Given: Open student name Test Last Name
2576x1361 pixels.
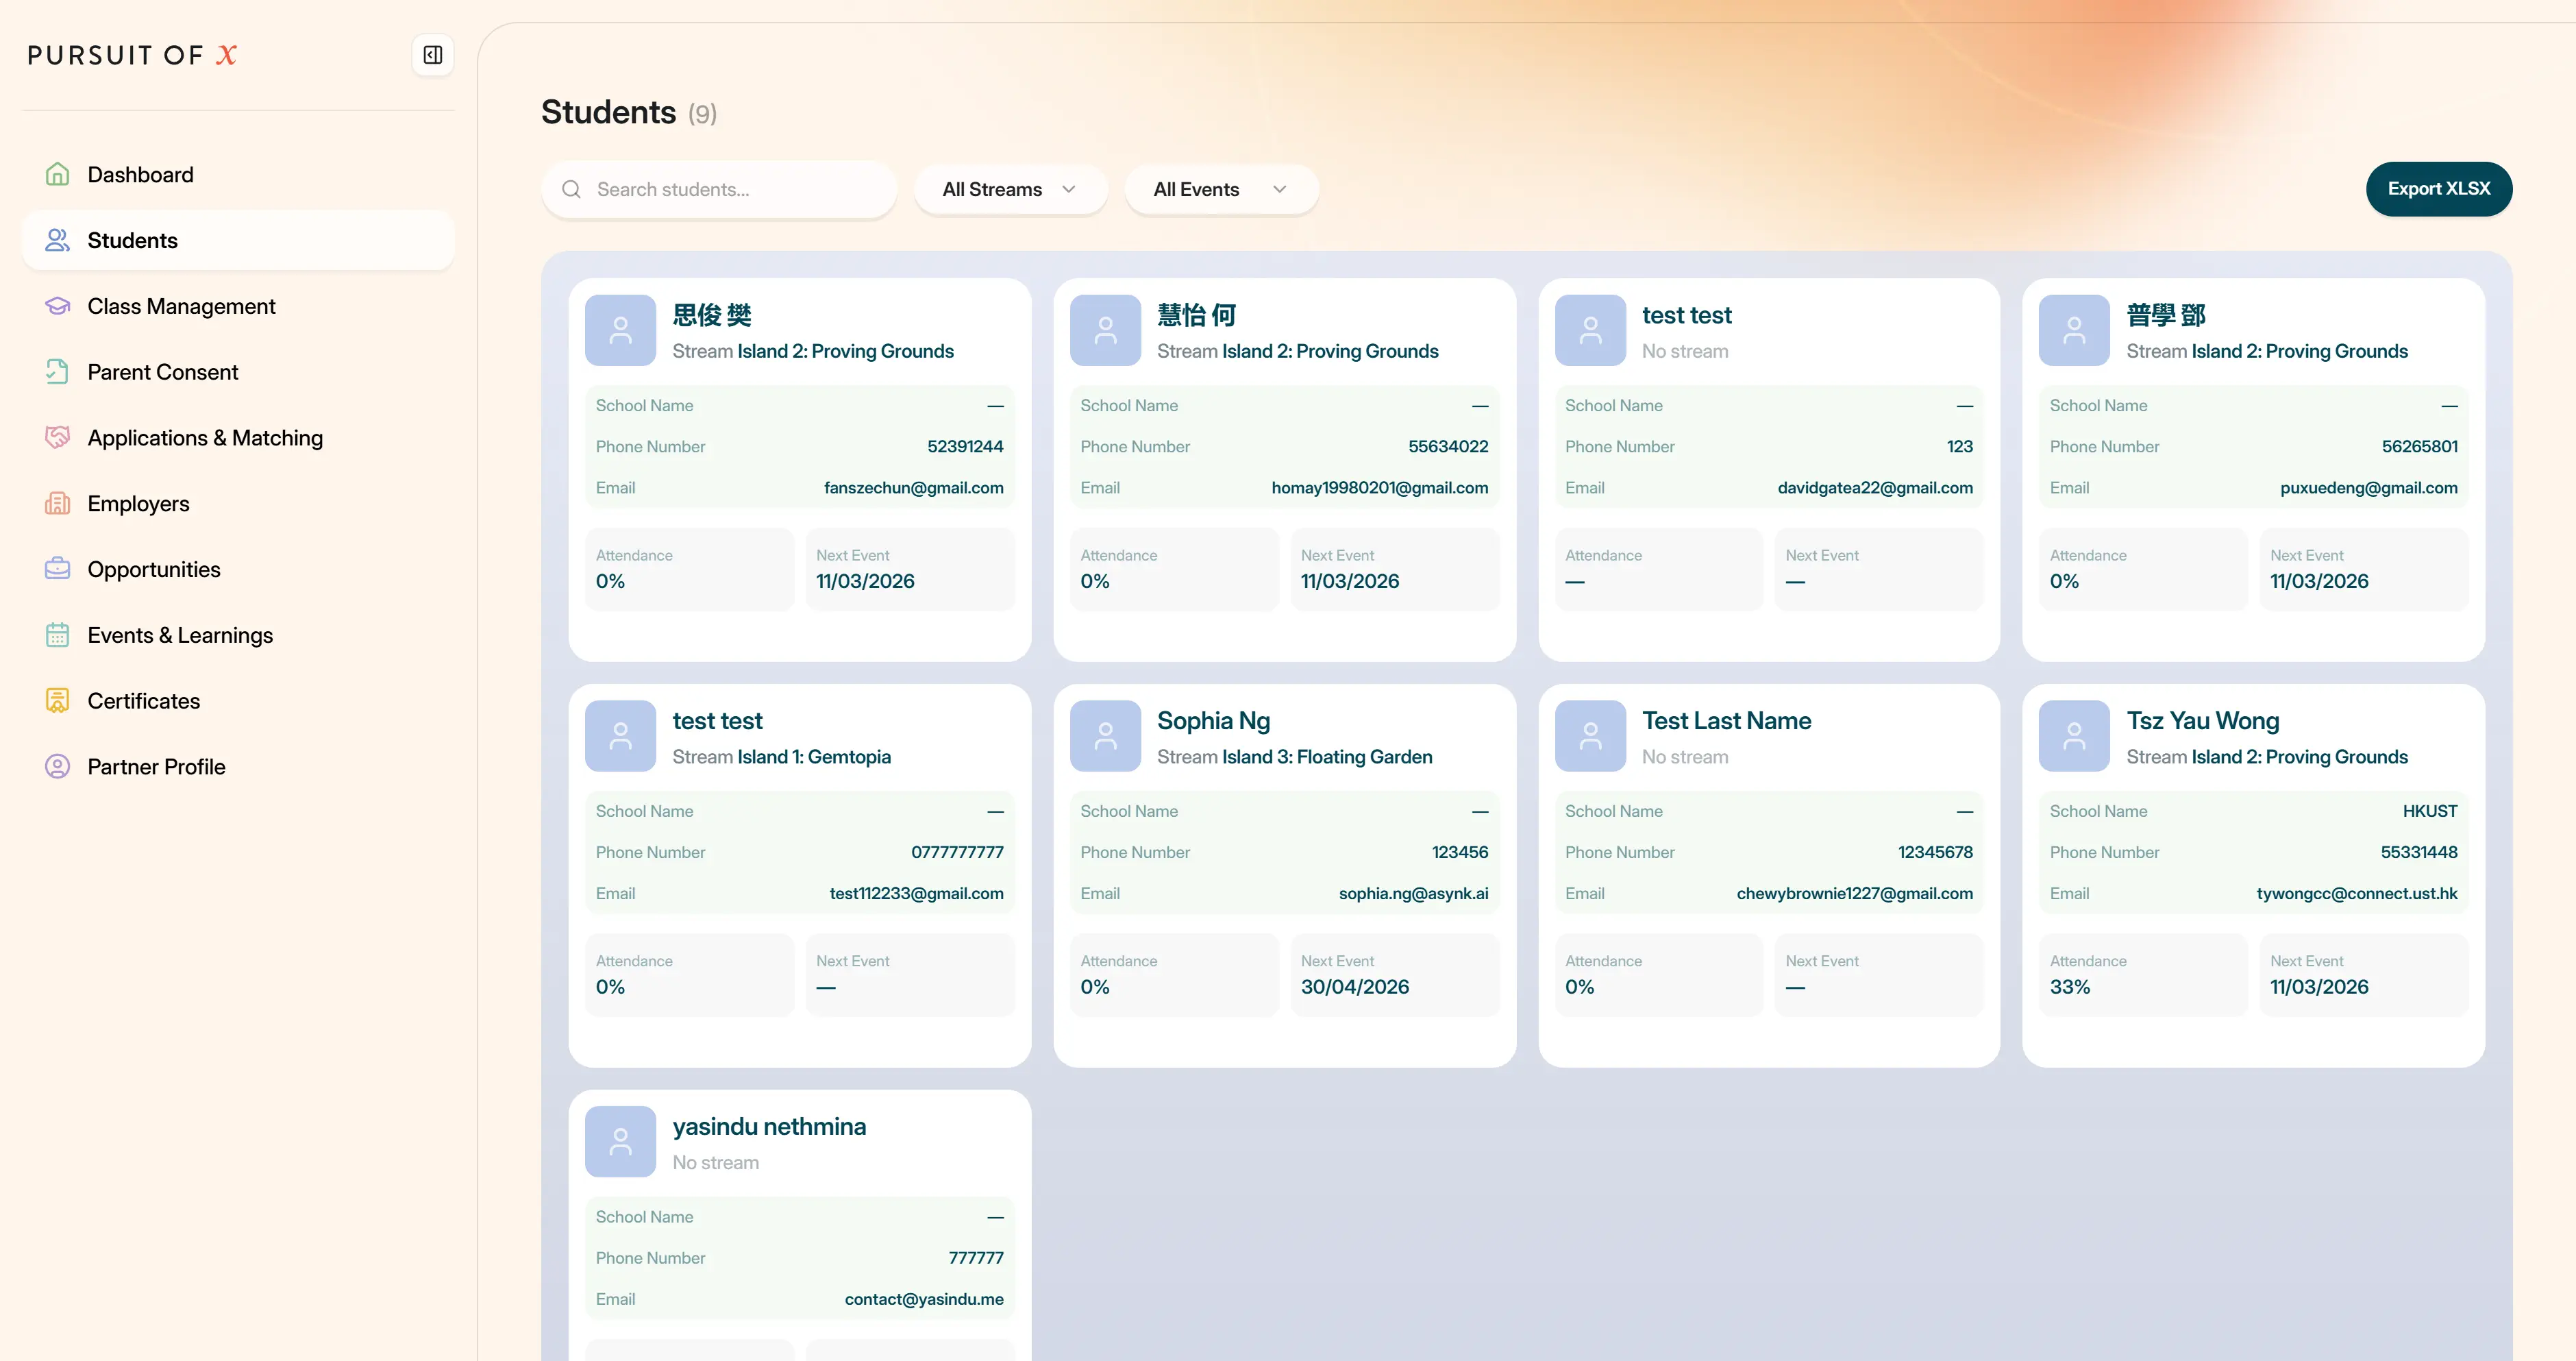Looking at the screenshot, I should 1726,721.
